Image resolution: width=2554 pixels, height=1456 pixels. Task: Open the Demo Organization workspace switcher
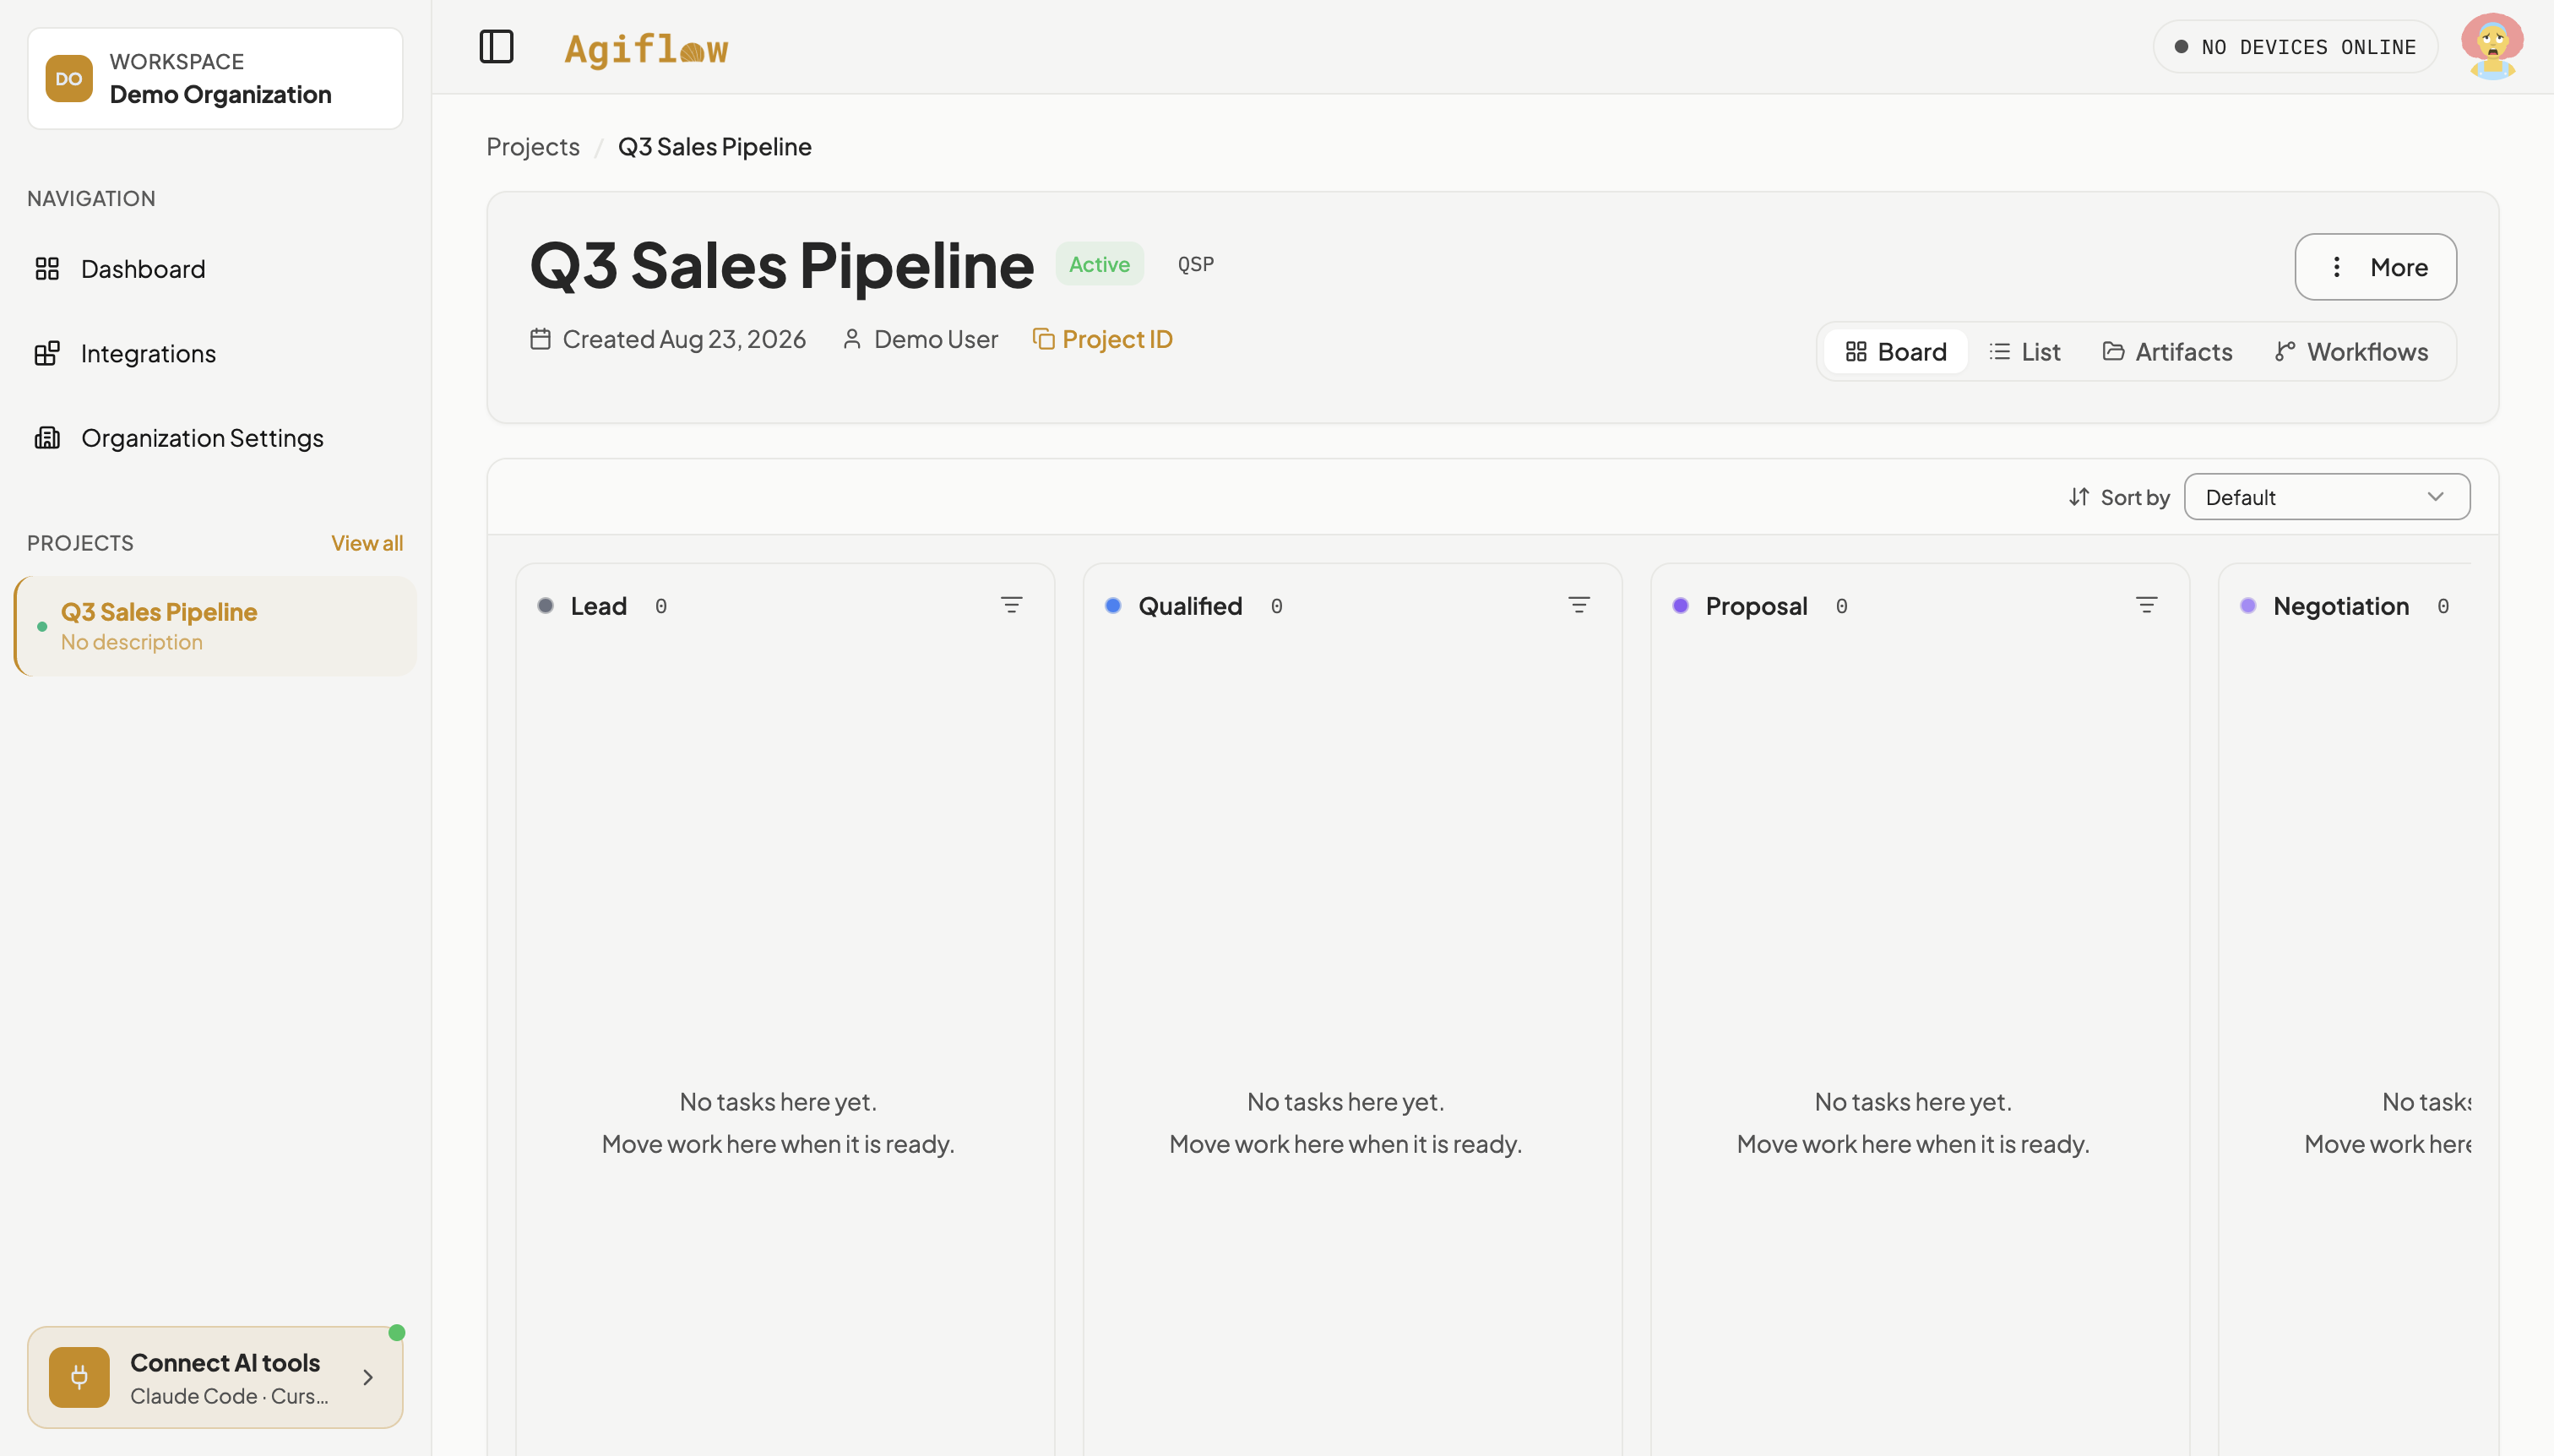click(215, 79)
